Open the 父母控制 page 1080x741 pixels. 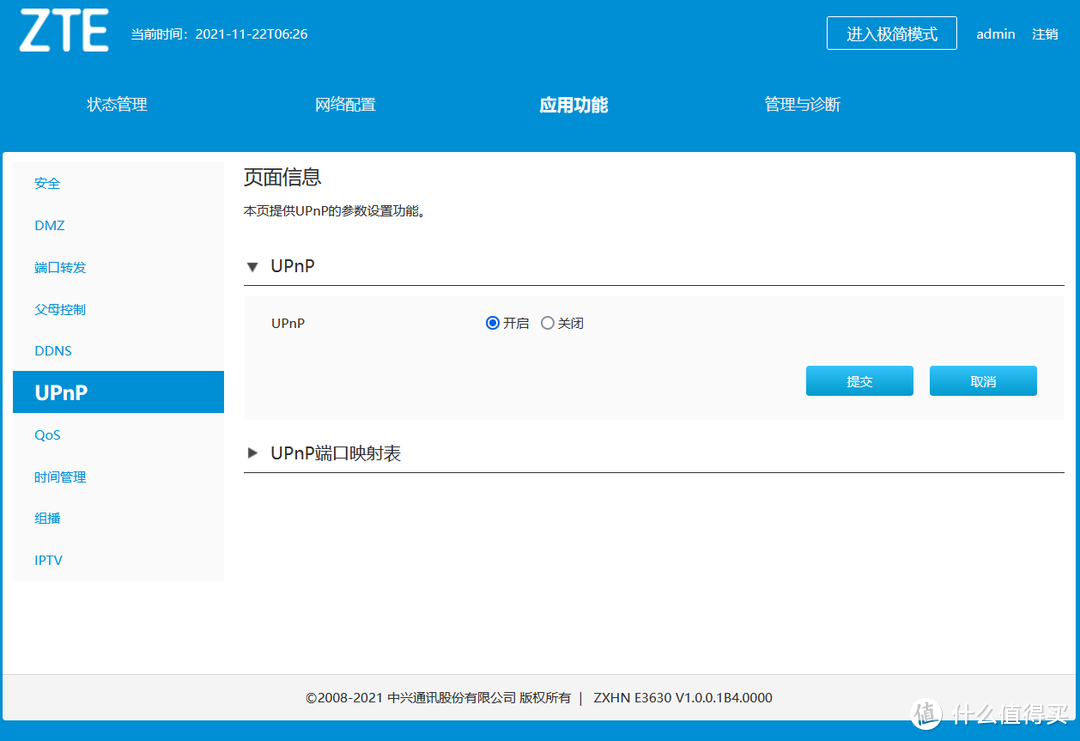[x=60, y=309]
